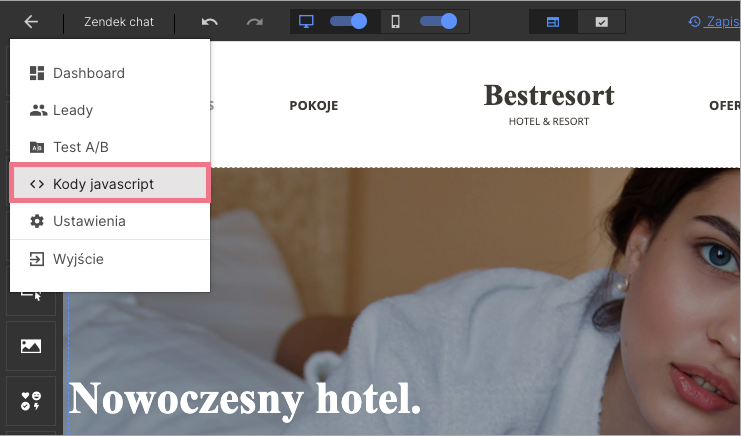Open the icons widget in sidebar

point(31,400)
